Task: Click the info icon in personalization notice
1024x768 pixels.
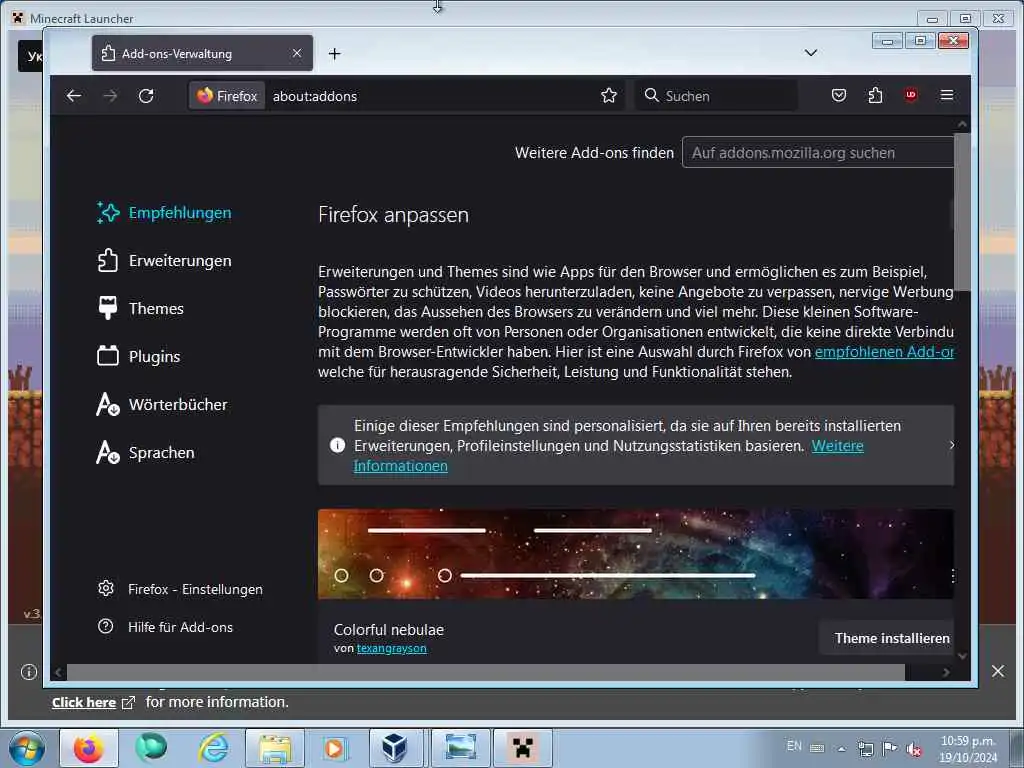Action: point(338,445)
